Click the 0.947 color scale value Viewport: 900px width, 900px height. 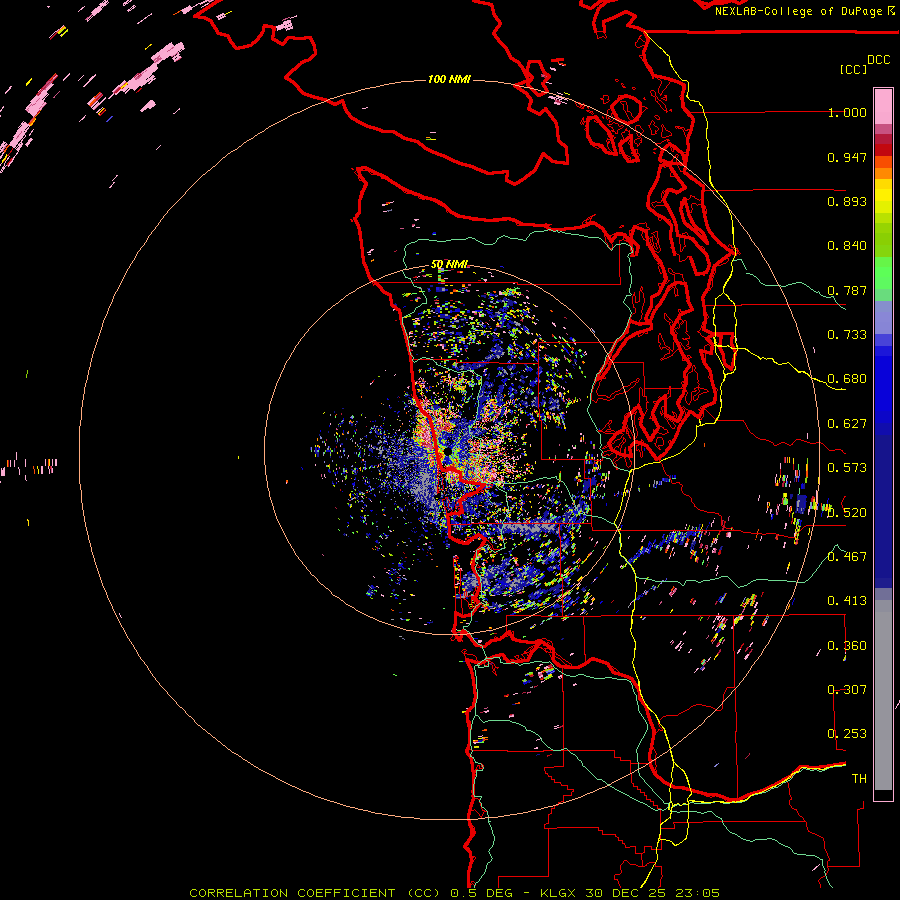(847, 157)
